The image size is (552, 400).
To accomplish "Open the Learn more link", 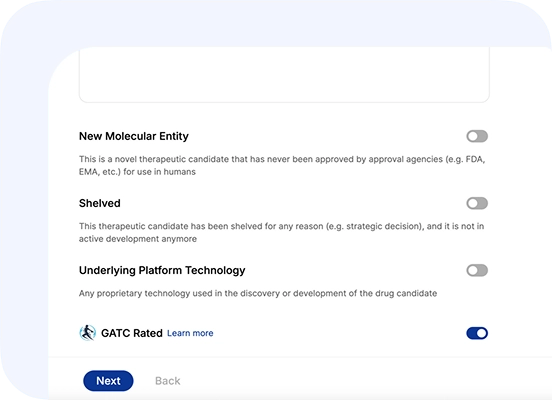I will [190, 333].
